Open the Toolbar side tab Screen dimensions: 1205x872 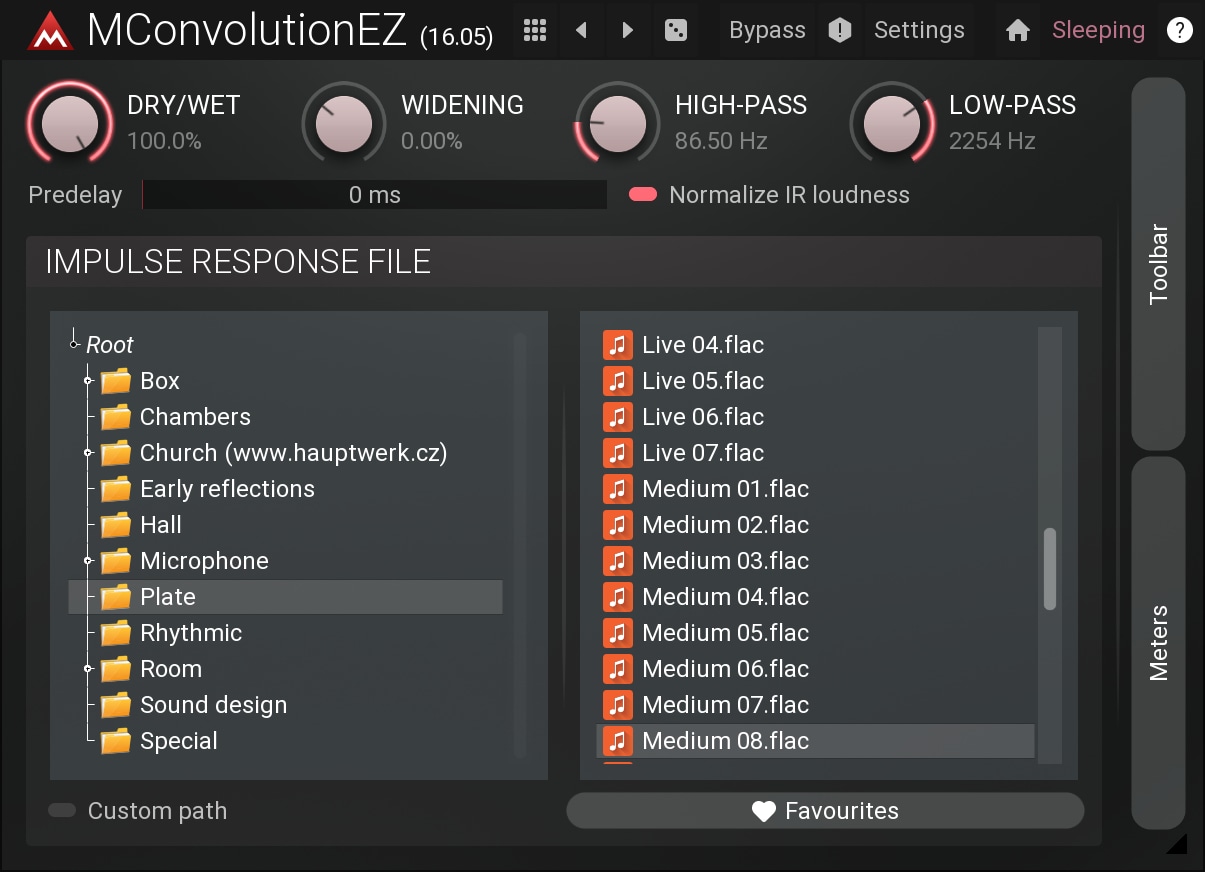pyautogui.click(x=1158, y=264)
